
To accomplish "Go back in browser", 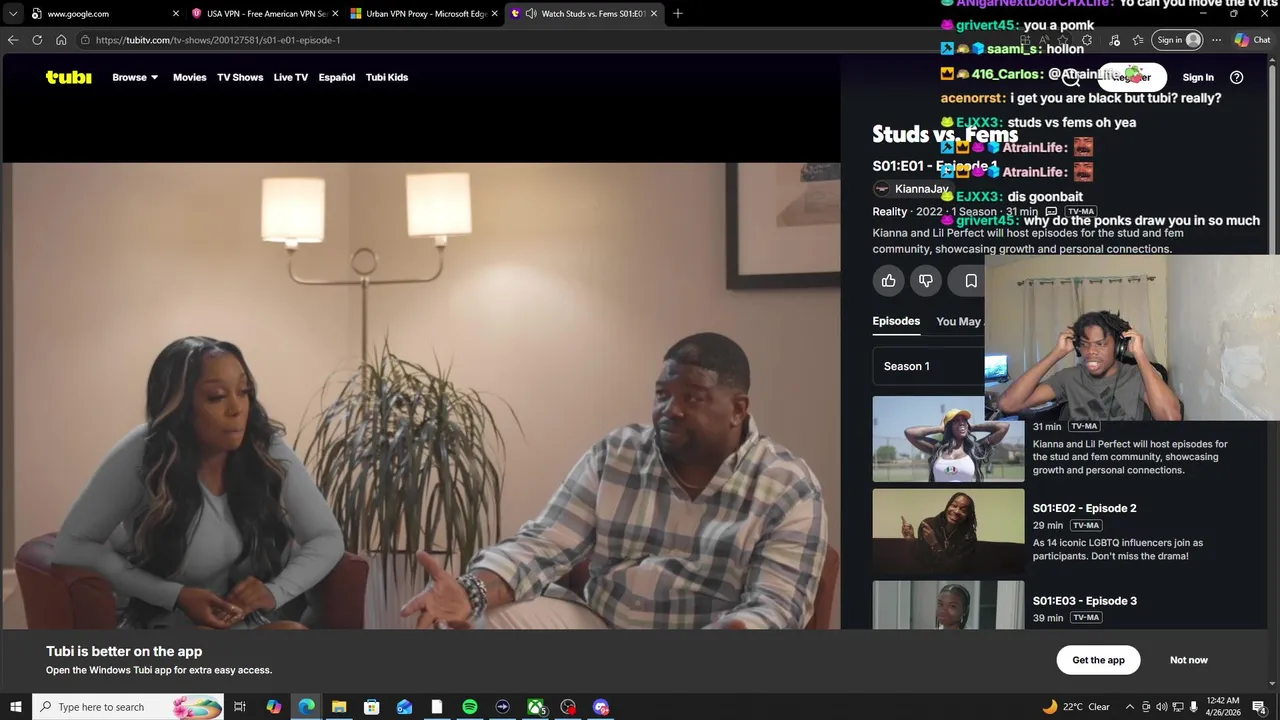I will pos(13,40).
